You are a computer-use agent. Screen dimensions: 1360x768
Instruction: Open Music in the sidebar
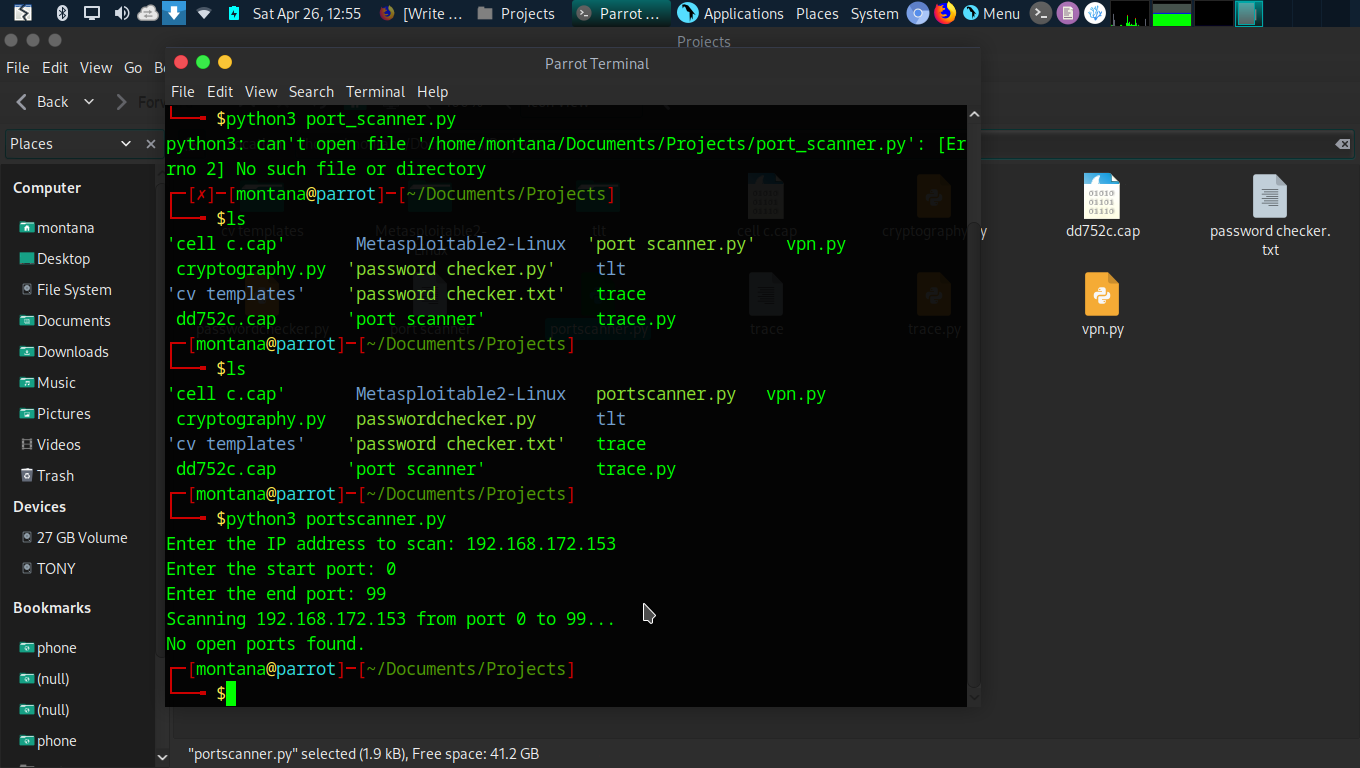[x=48, y=382]
